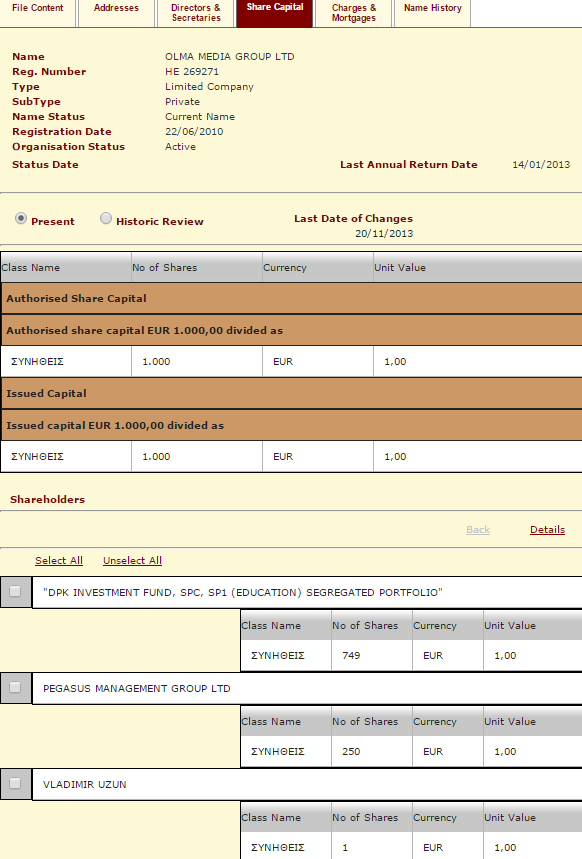Click last annual return date 14/01/2013
The width and height of the screenshot is (582, 859).
point(541,164)
